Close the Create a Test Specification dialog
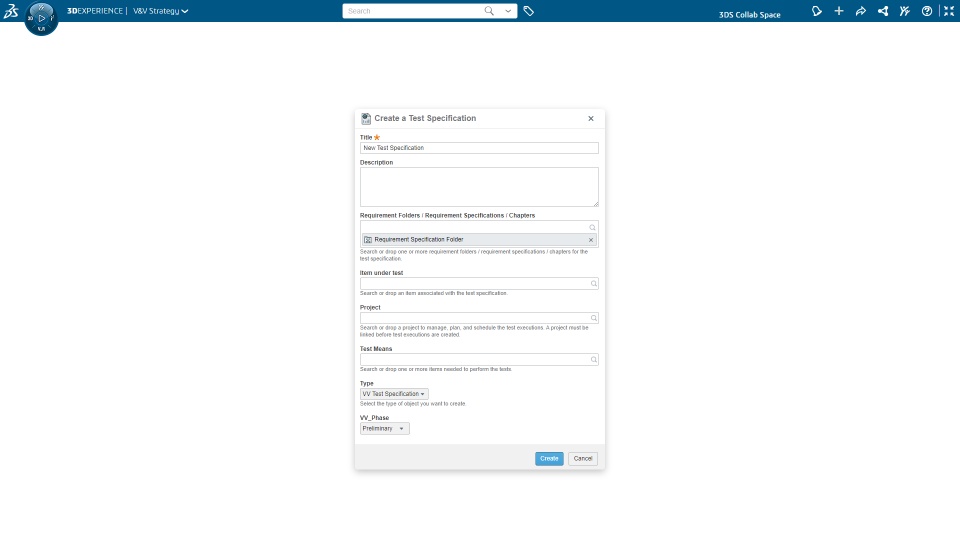 (591, 119)
